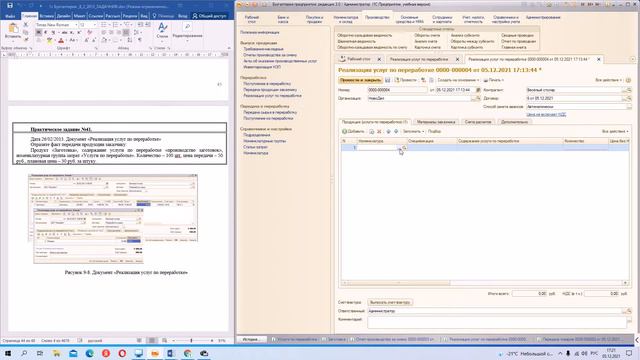Switch to the Рабочий стол tab in 1C
Screen dimensions: 640x360
[x=358, y=59]
